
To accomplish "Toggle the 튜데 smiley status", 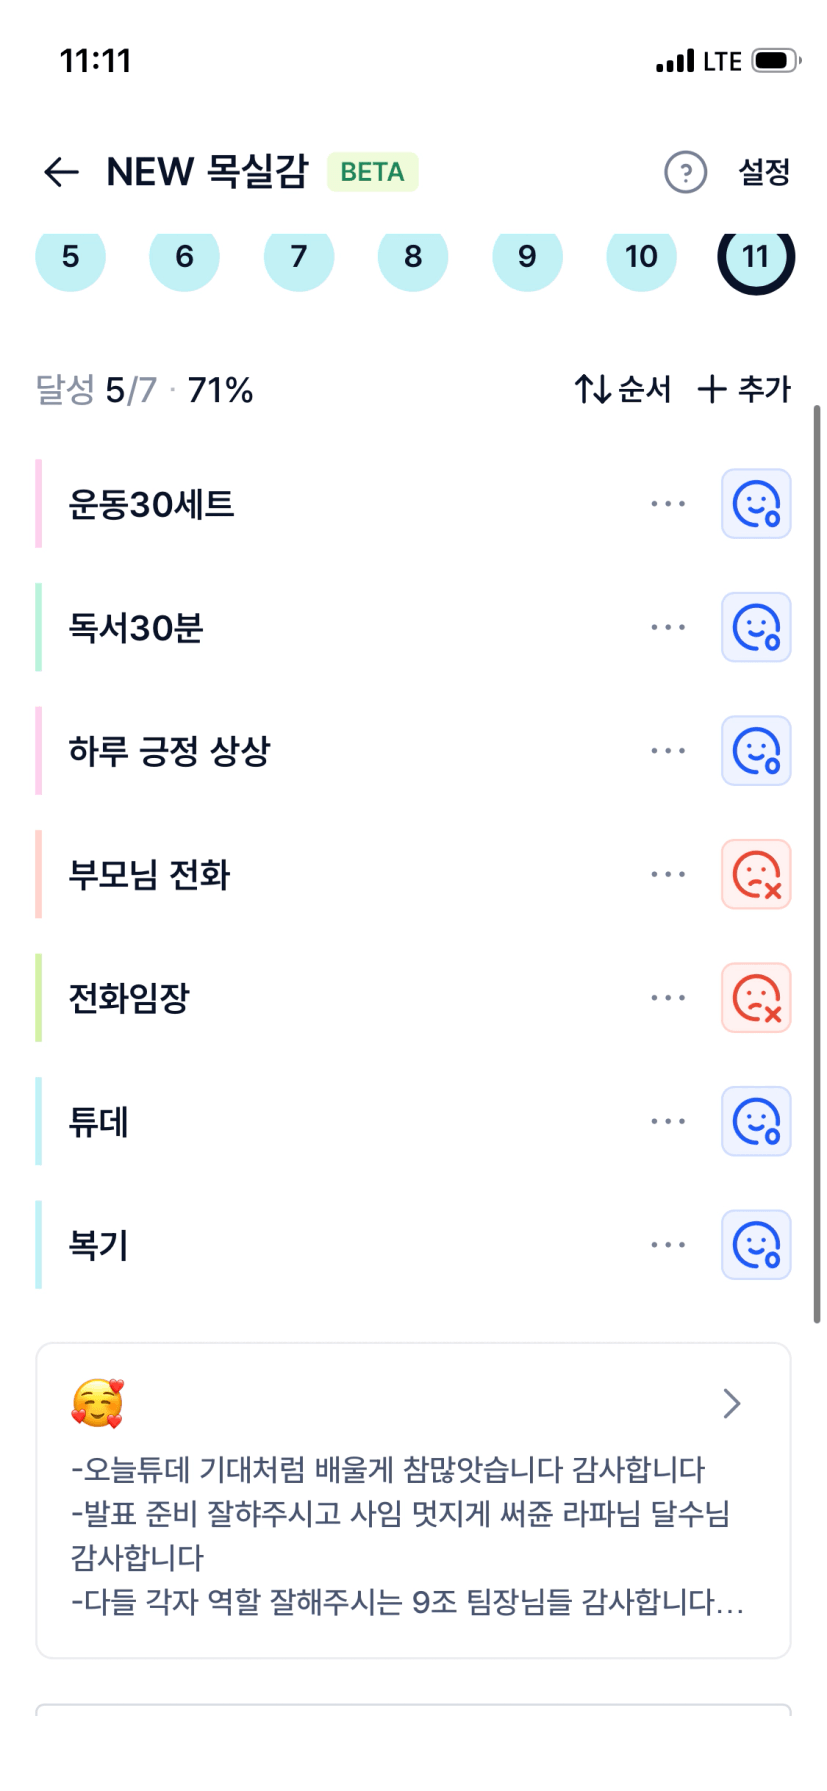I will coord(756,1122).
